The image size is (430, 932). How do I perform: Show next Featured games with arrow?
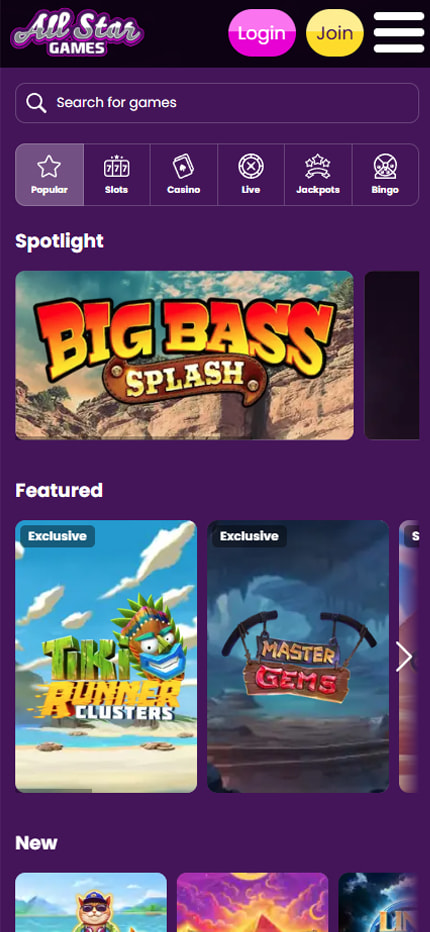pyautogui.click(x=404, y=657)
